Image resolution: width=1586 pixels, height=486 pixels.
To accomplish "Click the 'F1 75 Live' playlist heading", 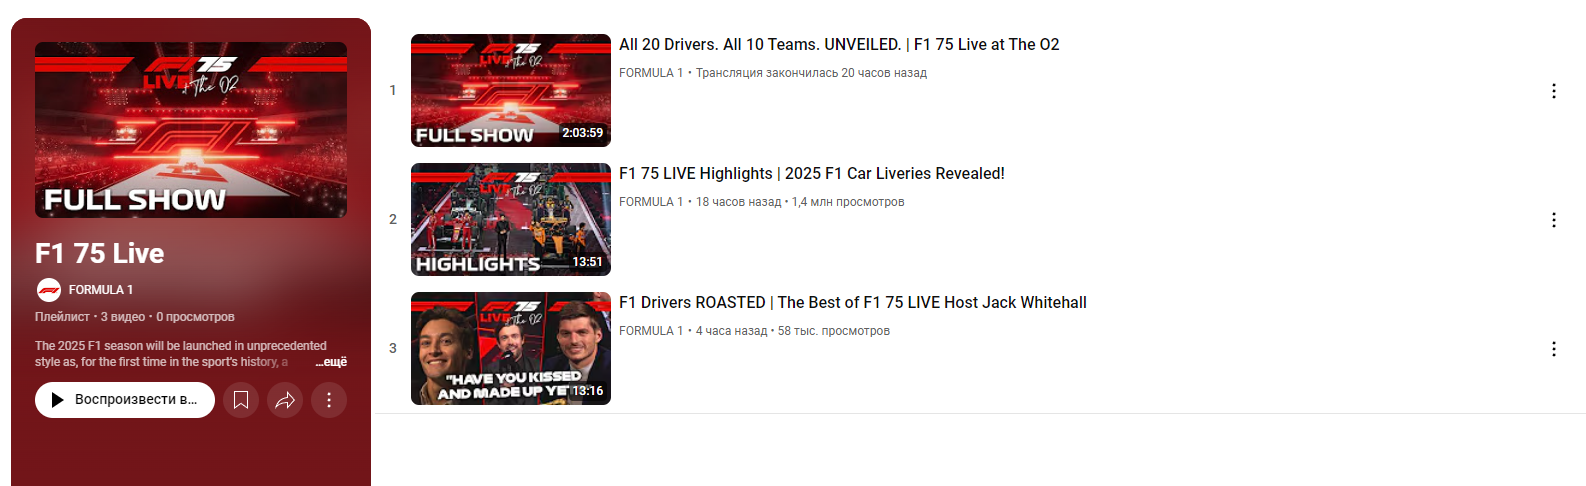I will (99, 254).
